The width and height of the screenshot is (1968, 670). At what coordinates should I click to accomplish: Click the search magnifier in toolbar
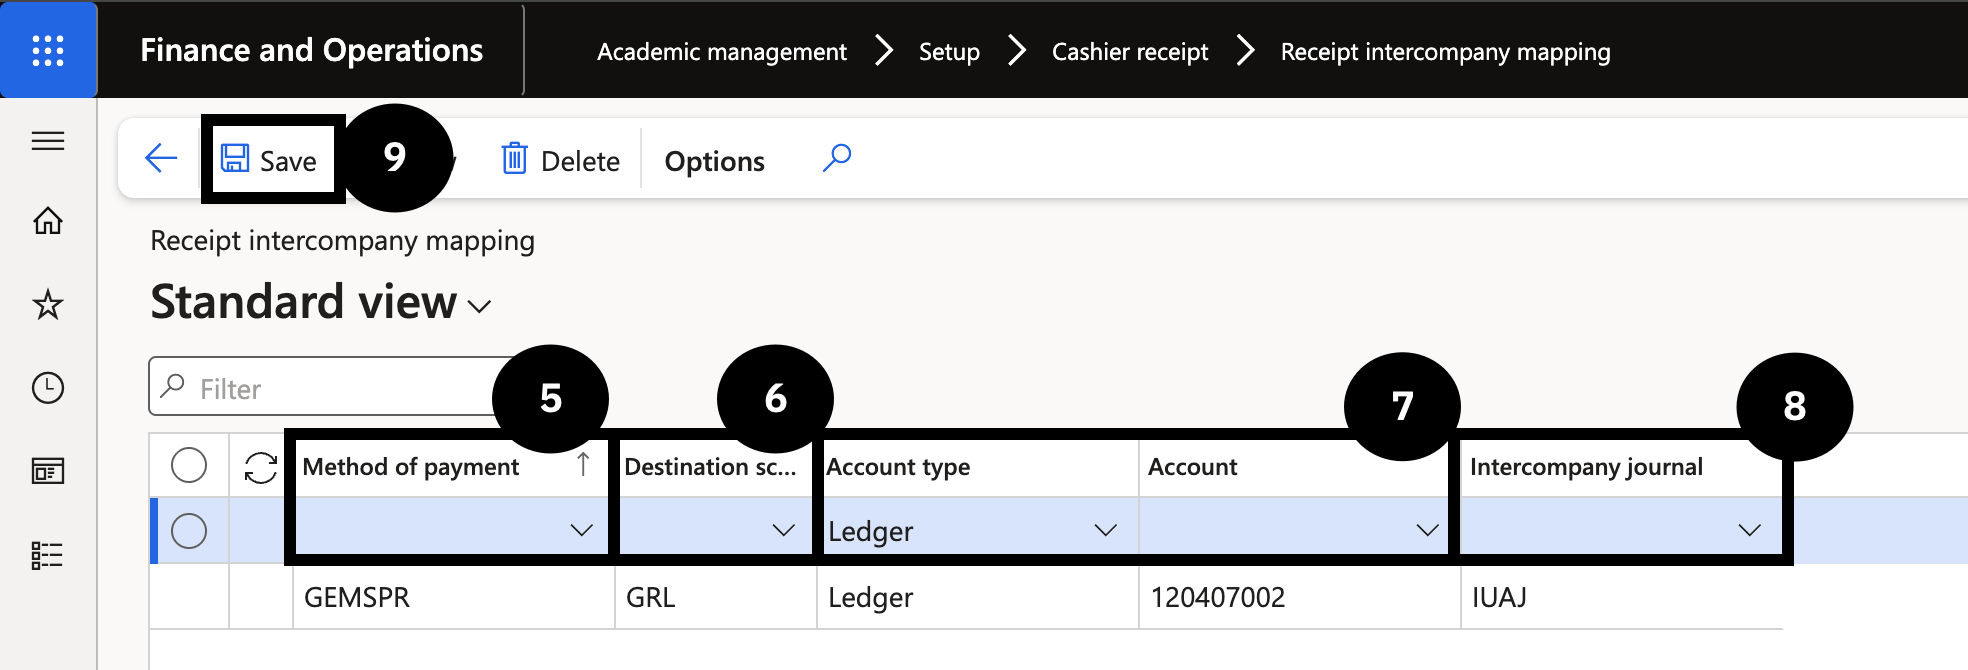click(837, 158)
